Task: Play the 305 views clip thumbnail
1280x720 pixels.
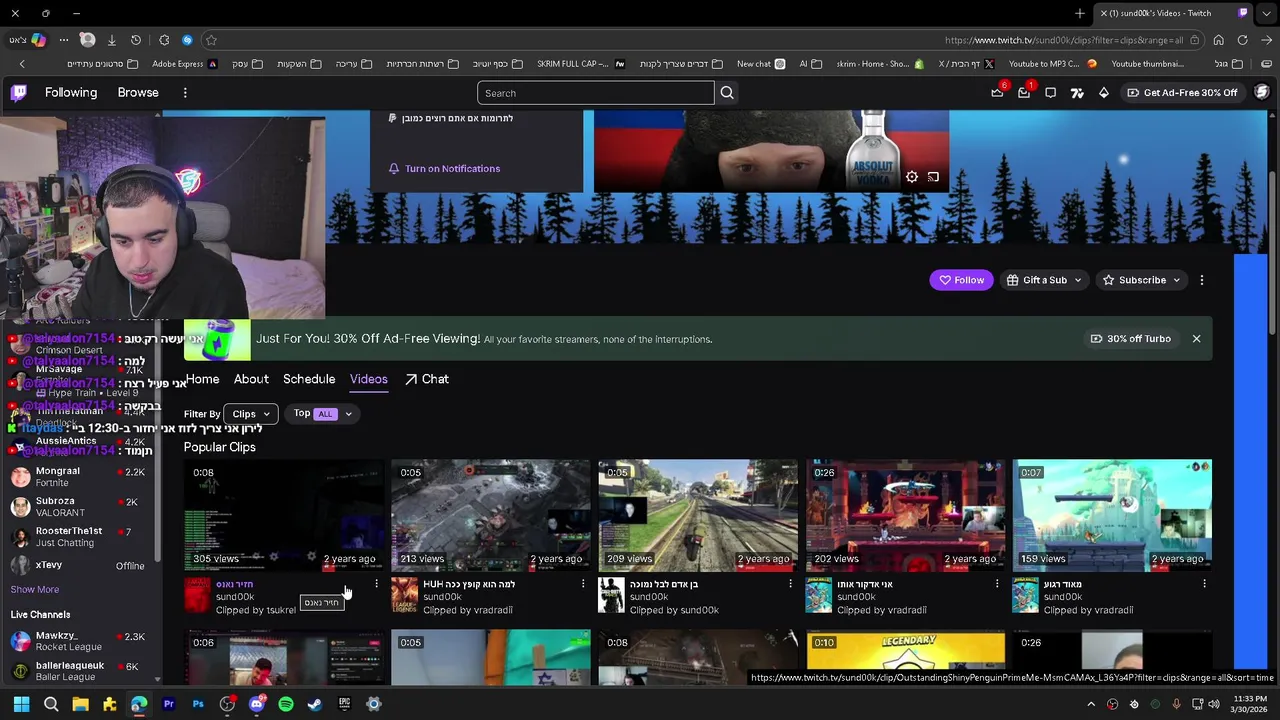Action: (x=284, y=515)
